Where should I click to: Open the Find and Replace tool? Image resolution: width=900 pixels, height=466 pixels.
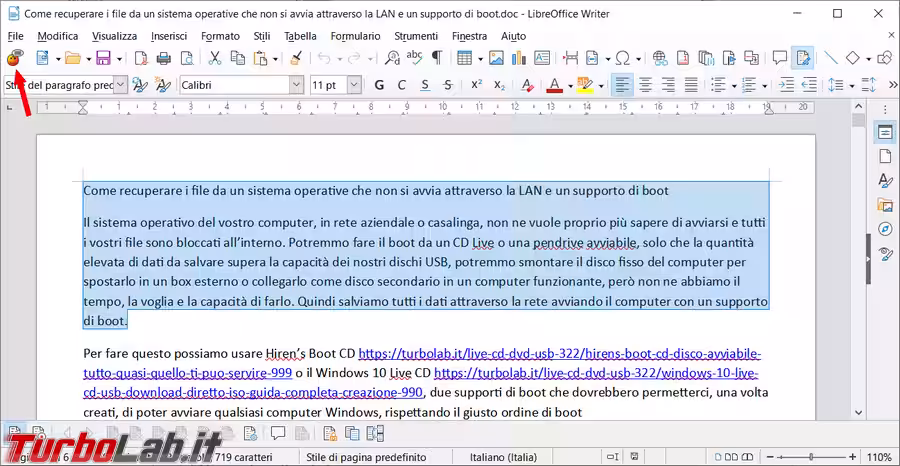click(x=390, y=58)
